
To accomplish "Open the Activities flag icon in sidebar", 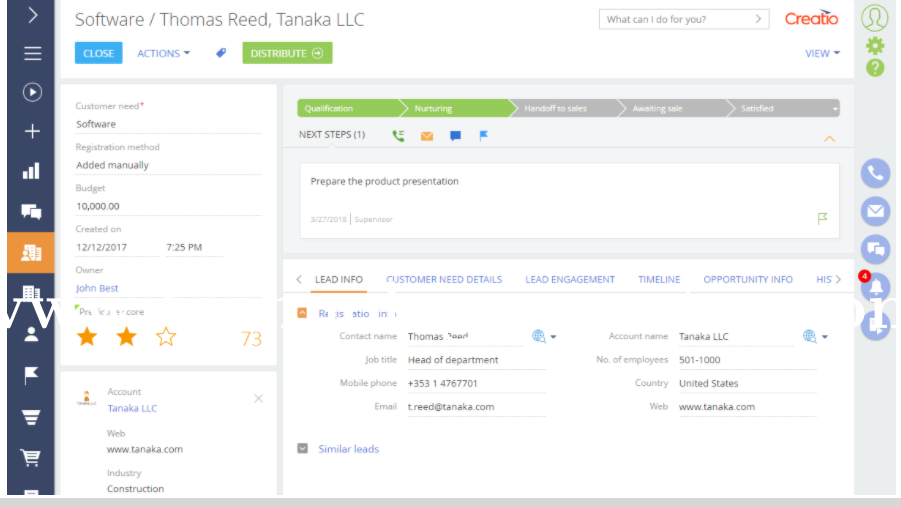I will point(31,375).
